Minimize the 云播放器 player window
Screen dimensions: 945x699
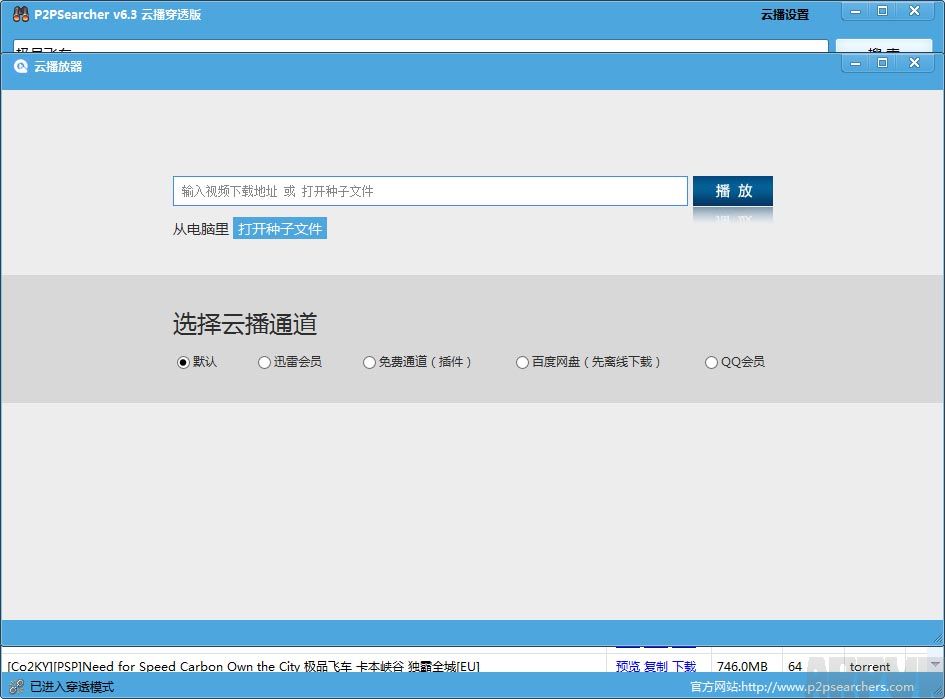pos(855,62)
